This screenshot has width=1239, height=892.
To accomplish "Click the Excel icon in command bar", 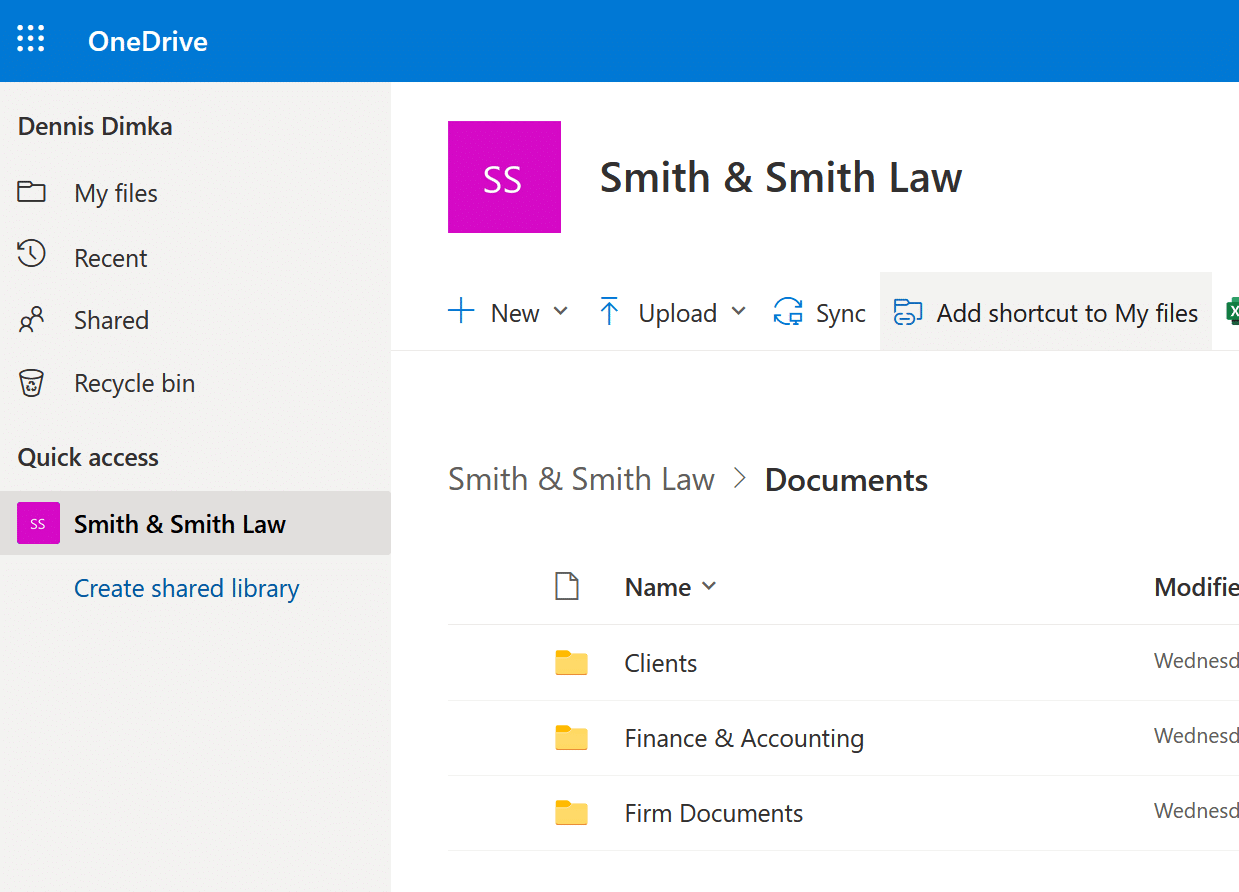I will click(x=1232, y=312).
